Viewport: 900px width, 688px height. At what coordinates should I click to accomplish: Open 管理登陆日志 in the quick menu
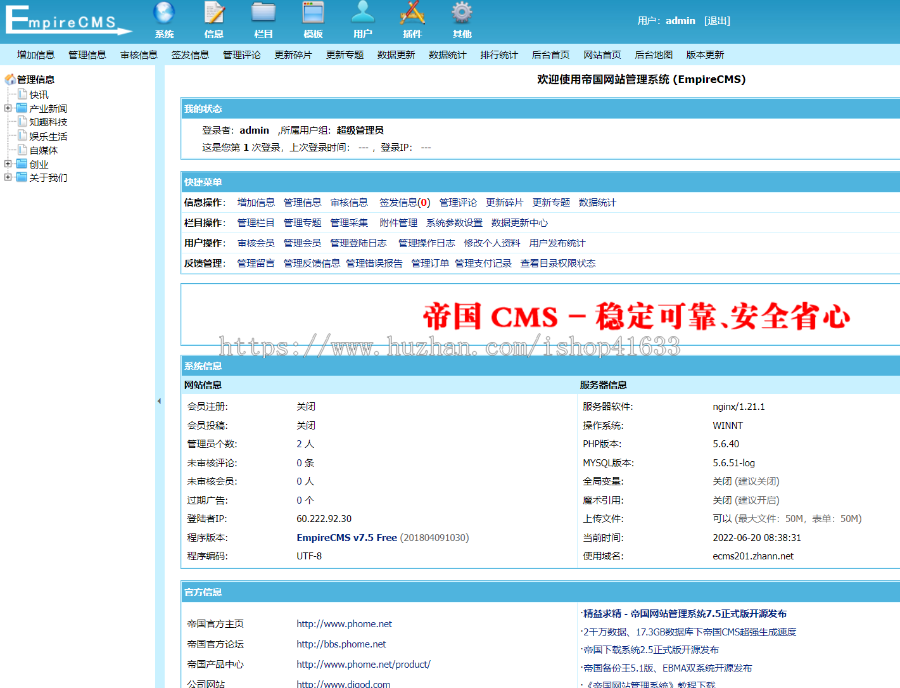[359, 243]
